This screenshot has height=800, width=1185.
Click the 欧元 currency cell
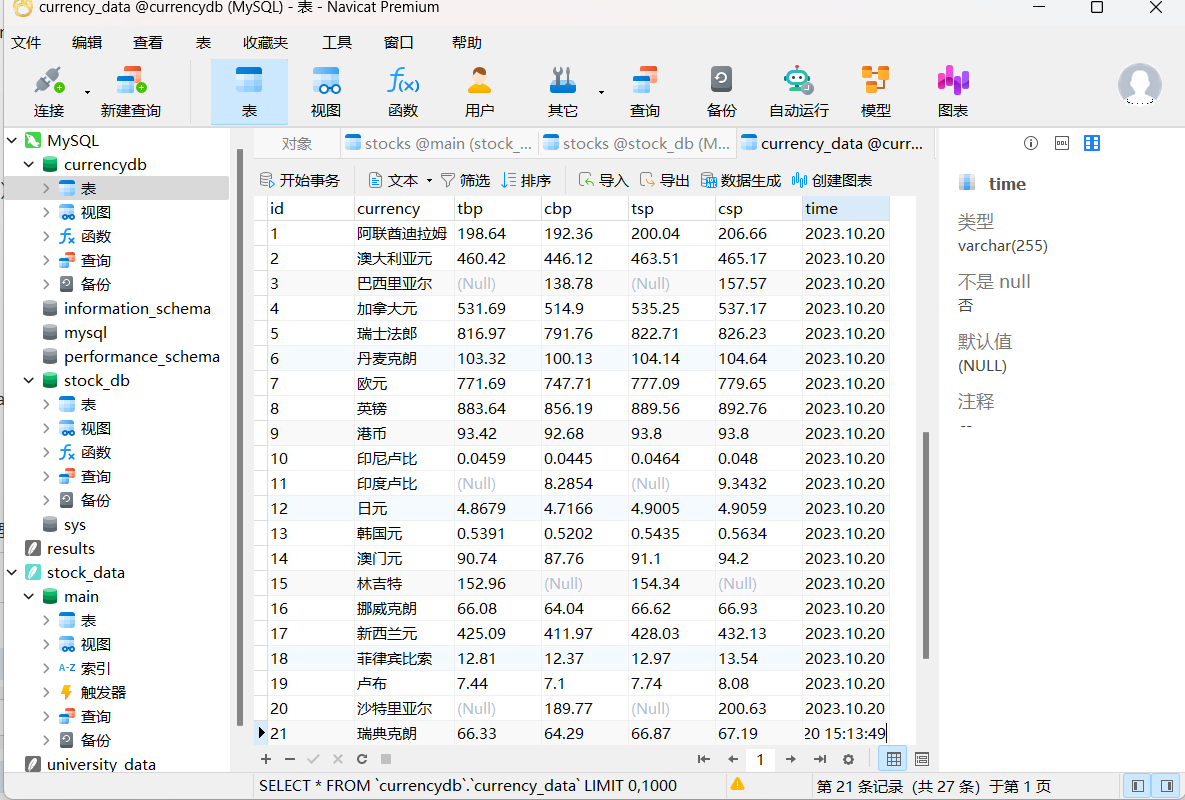[x=404, y=384]
